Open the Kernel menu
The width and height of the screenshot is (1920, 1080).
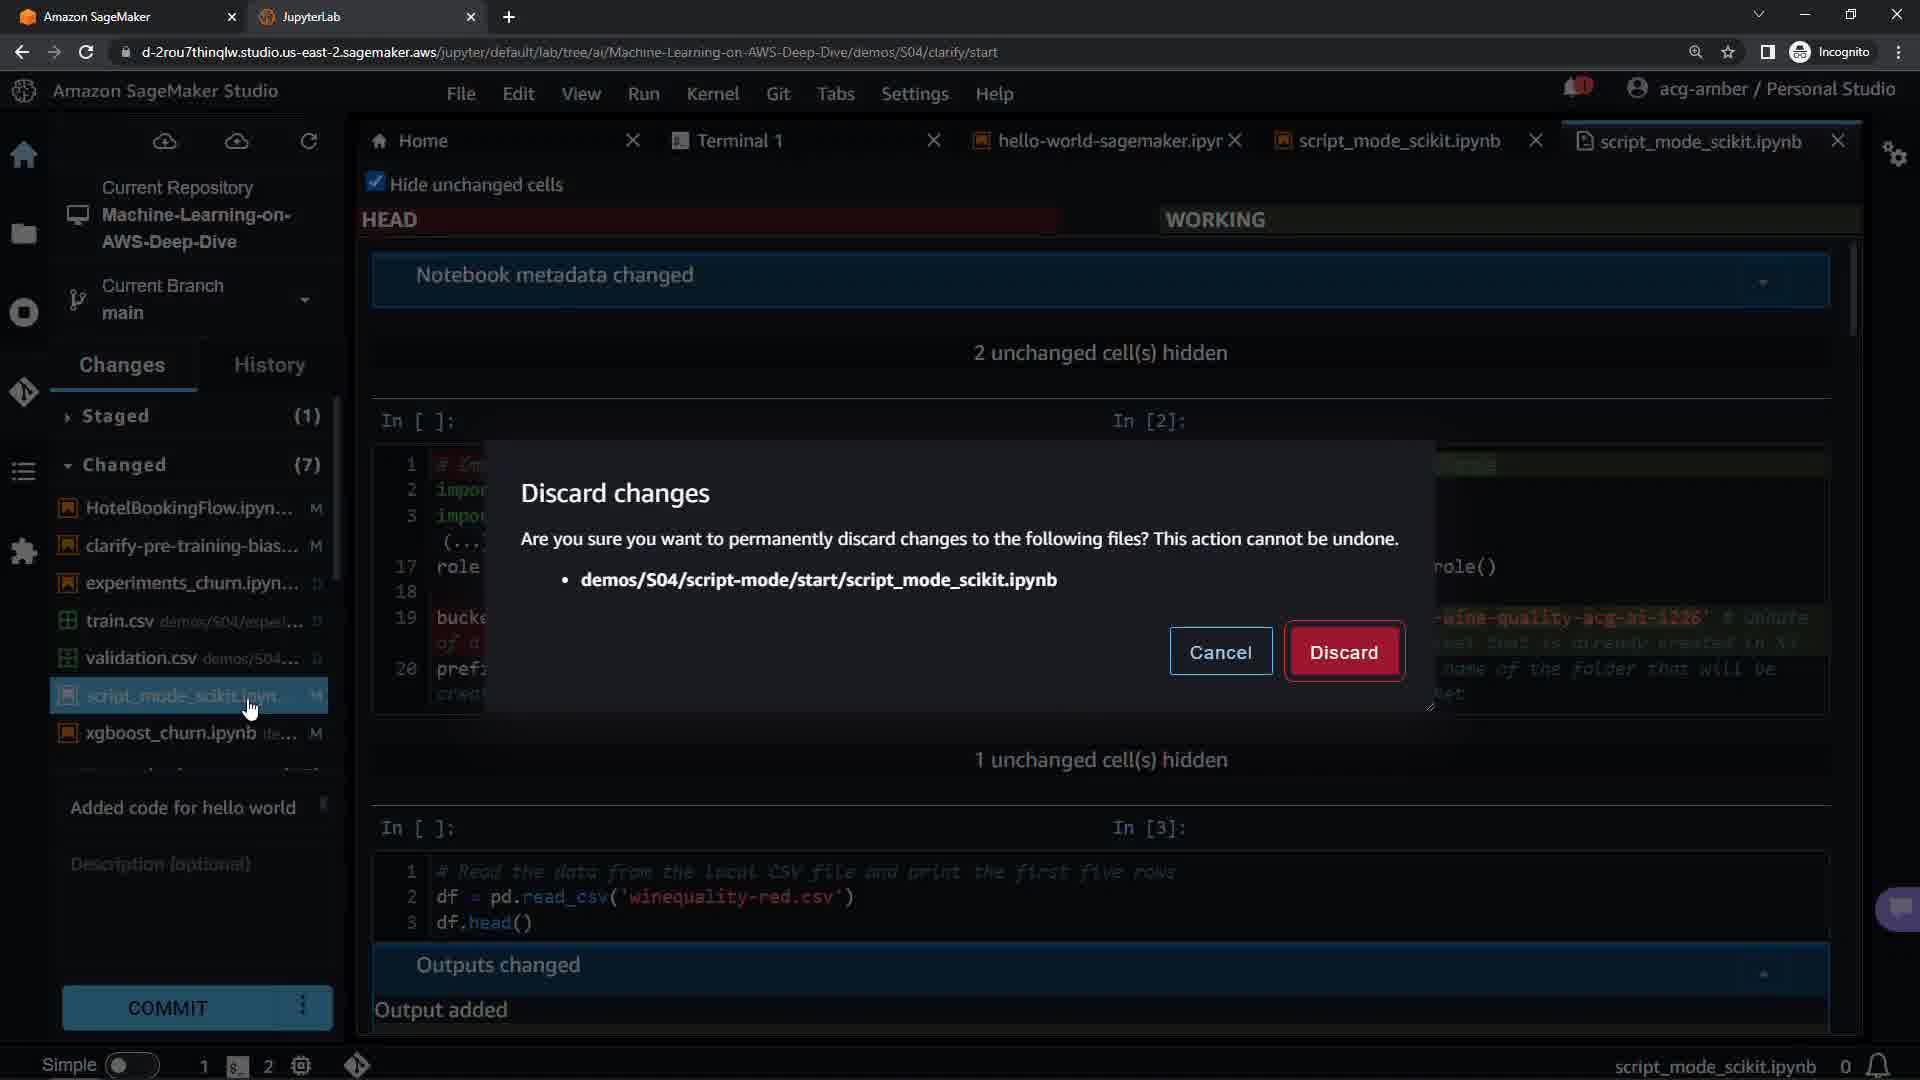point(712,94)
